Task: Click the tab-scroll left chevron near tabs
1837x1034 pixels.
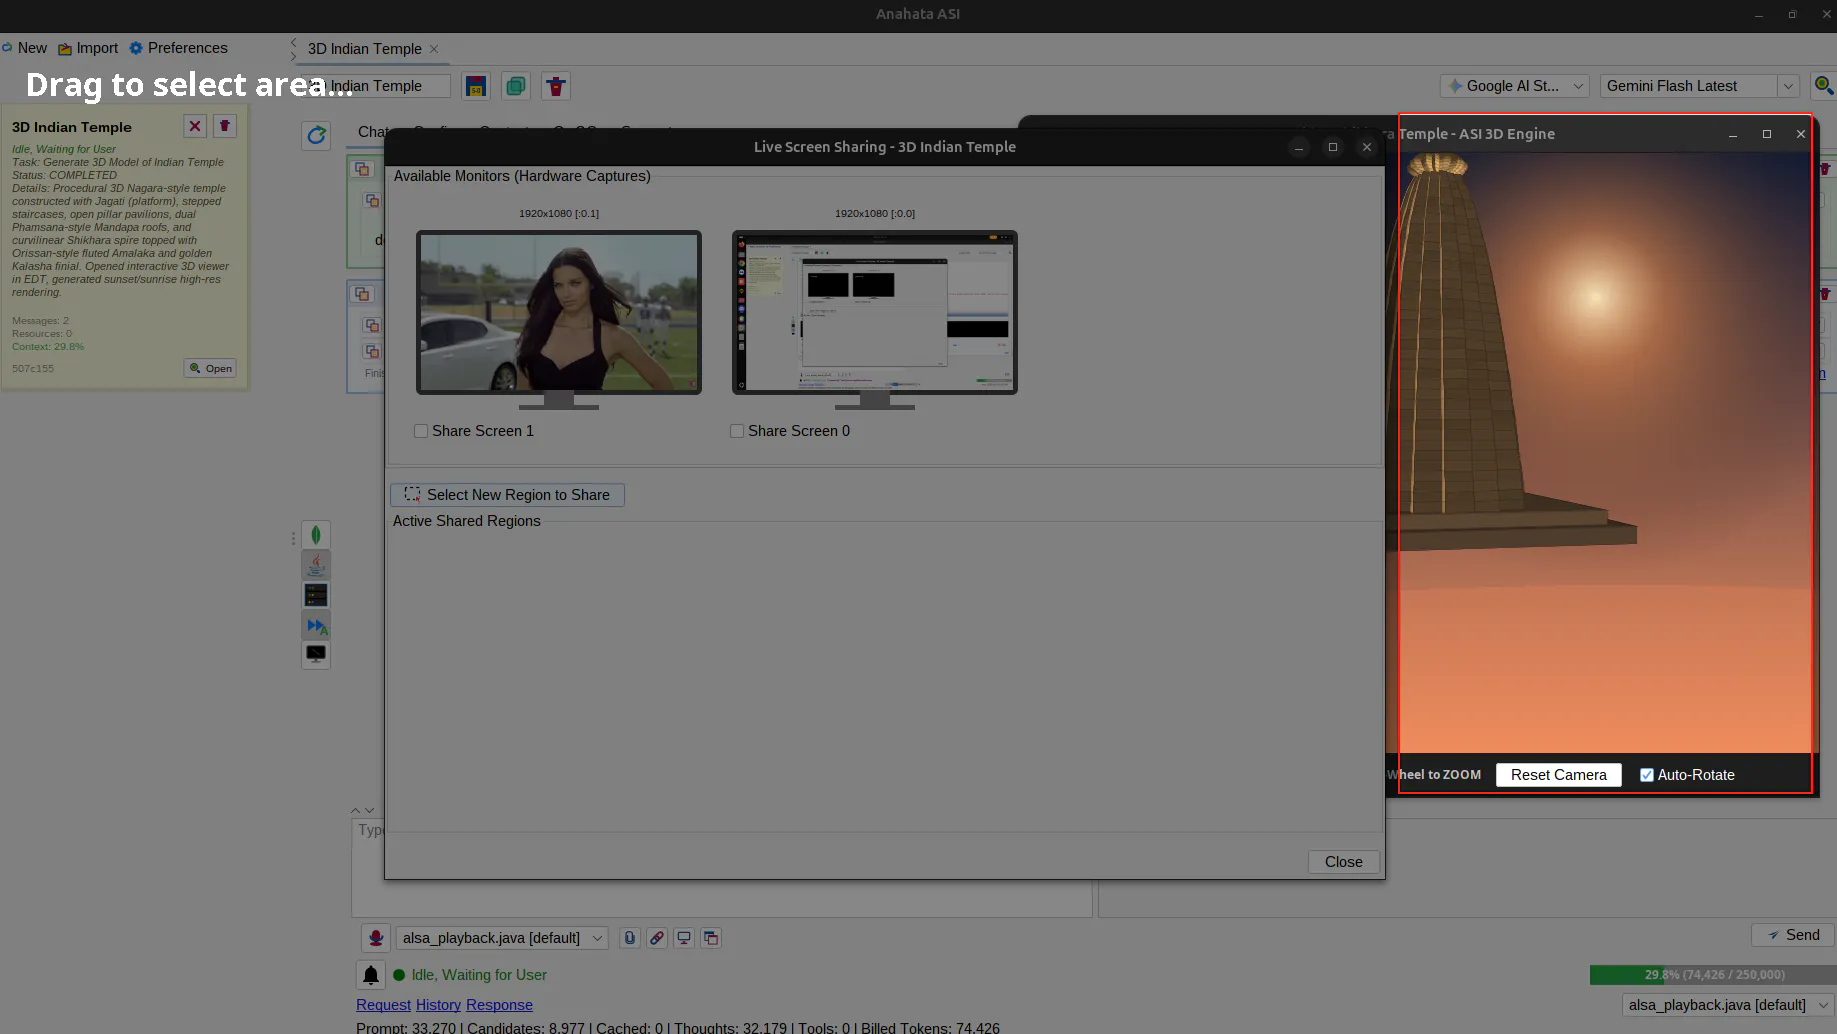Action: pyautogui.click(x=294, y=42)
